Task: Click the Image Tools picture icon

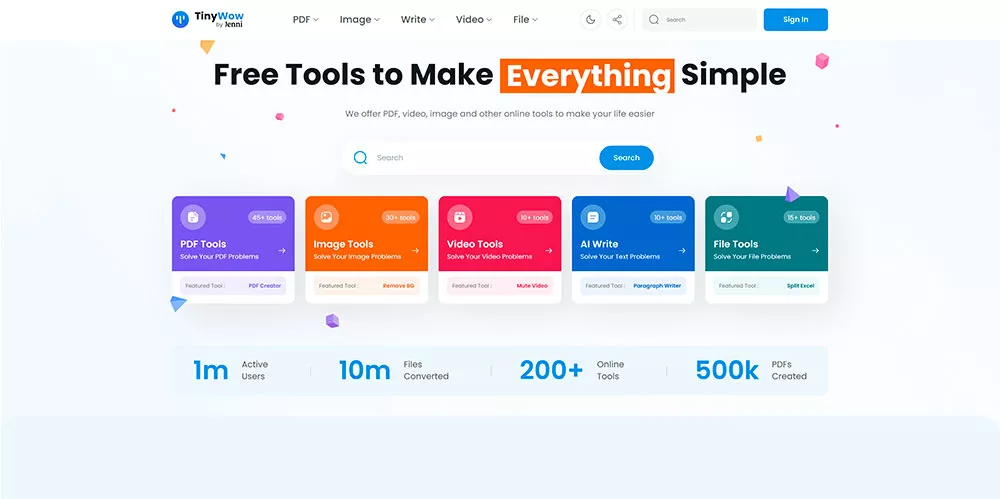Action: [327, 218]
